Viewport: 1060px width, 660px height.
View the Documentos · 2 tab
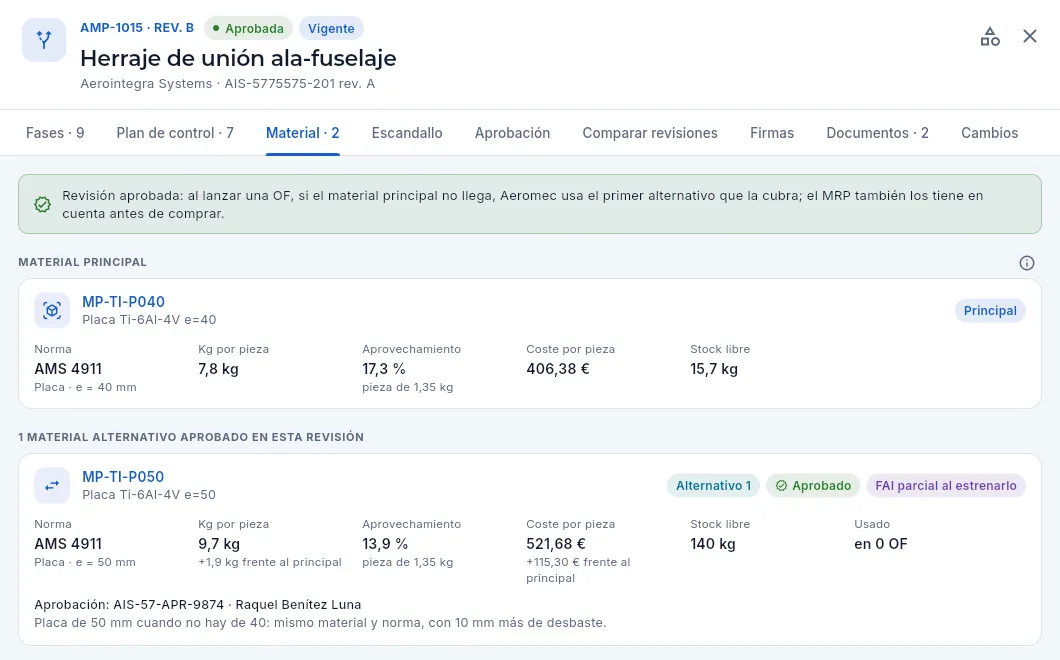tap(877, 133)
